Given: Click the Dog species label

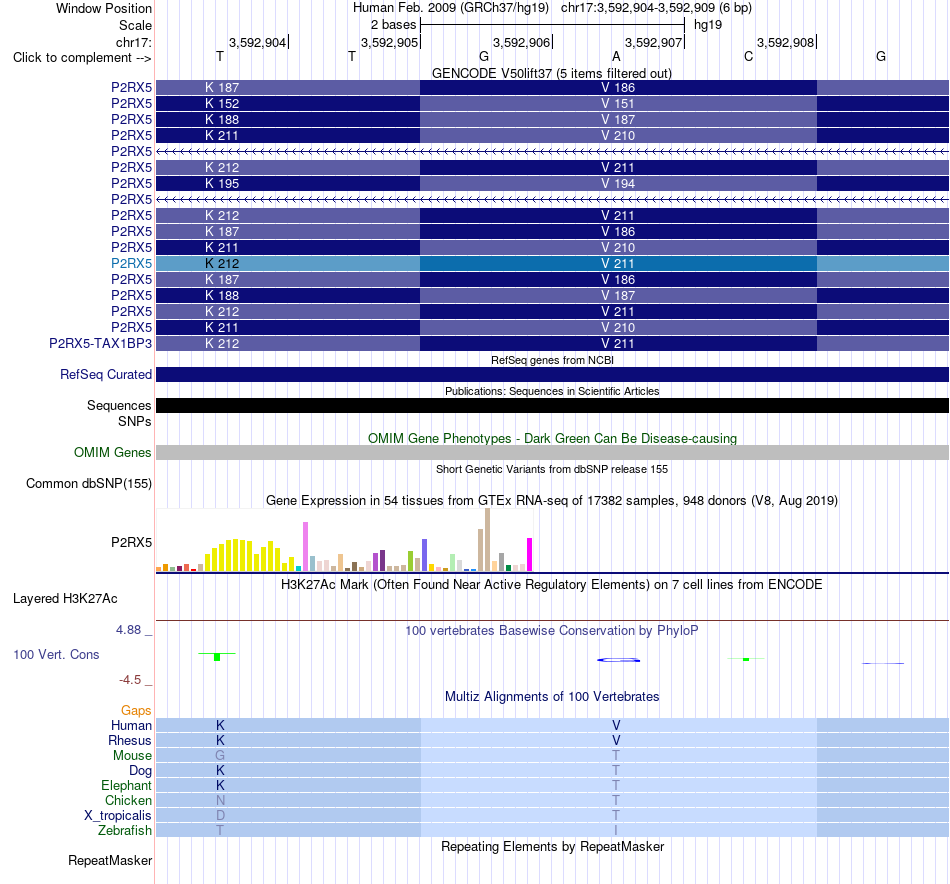Looking at the screenshot, I should (141, 771).
